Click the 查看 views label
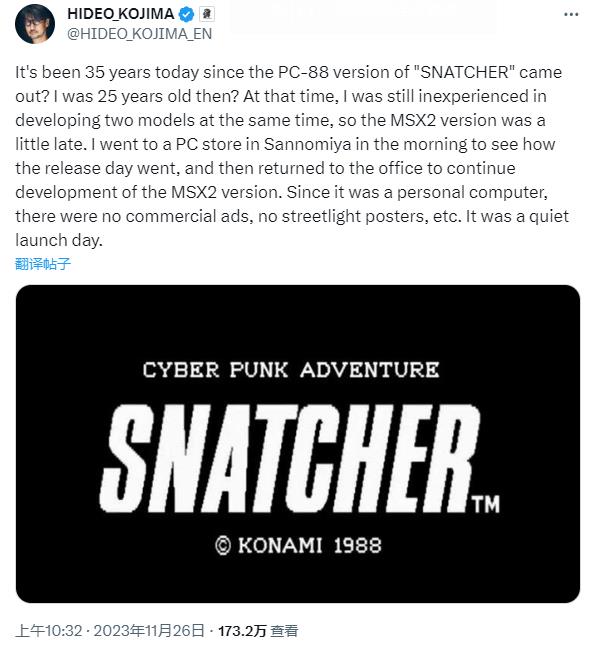The image size is (596, 656). coord(284,630)
